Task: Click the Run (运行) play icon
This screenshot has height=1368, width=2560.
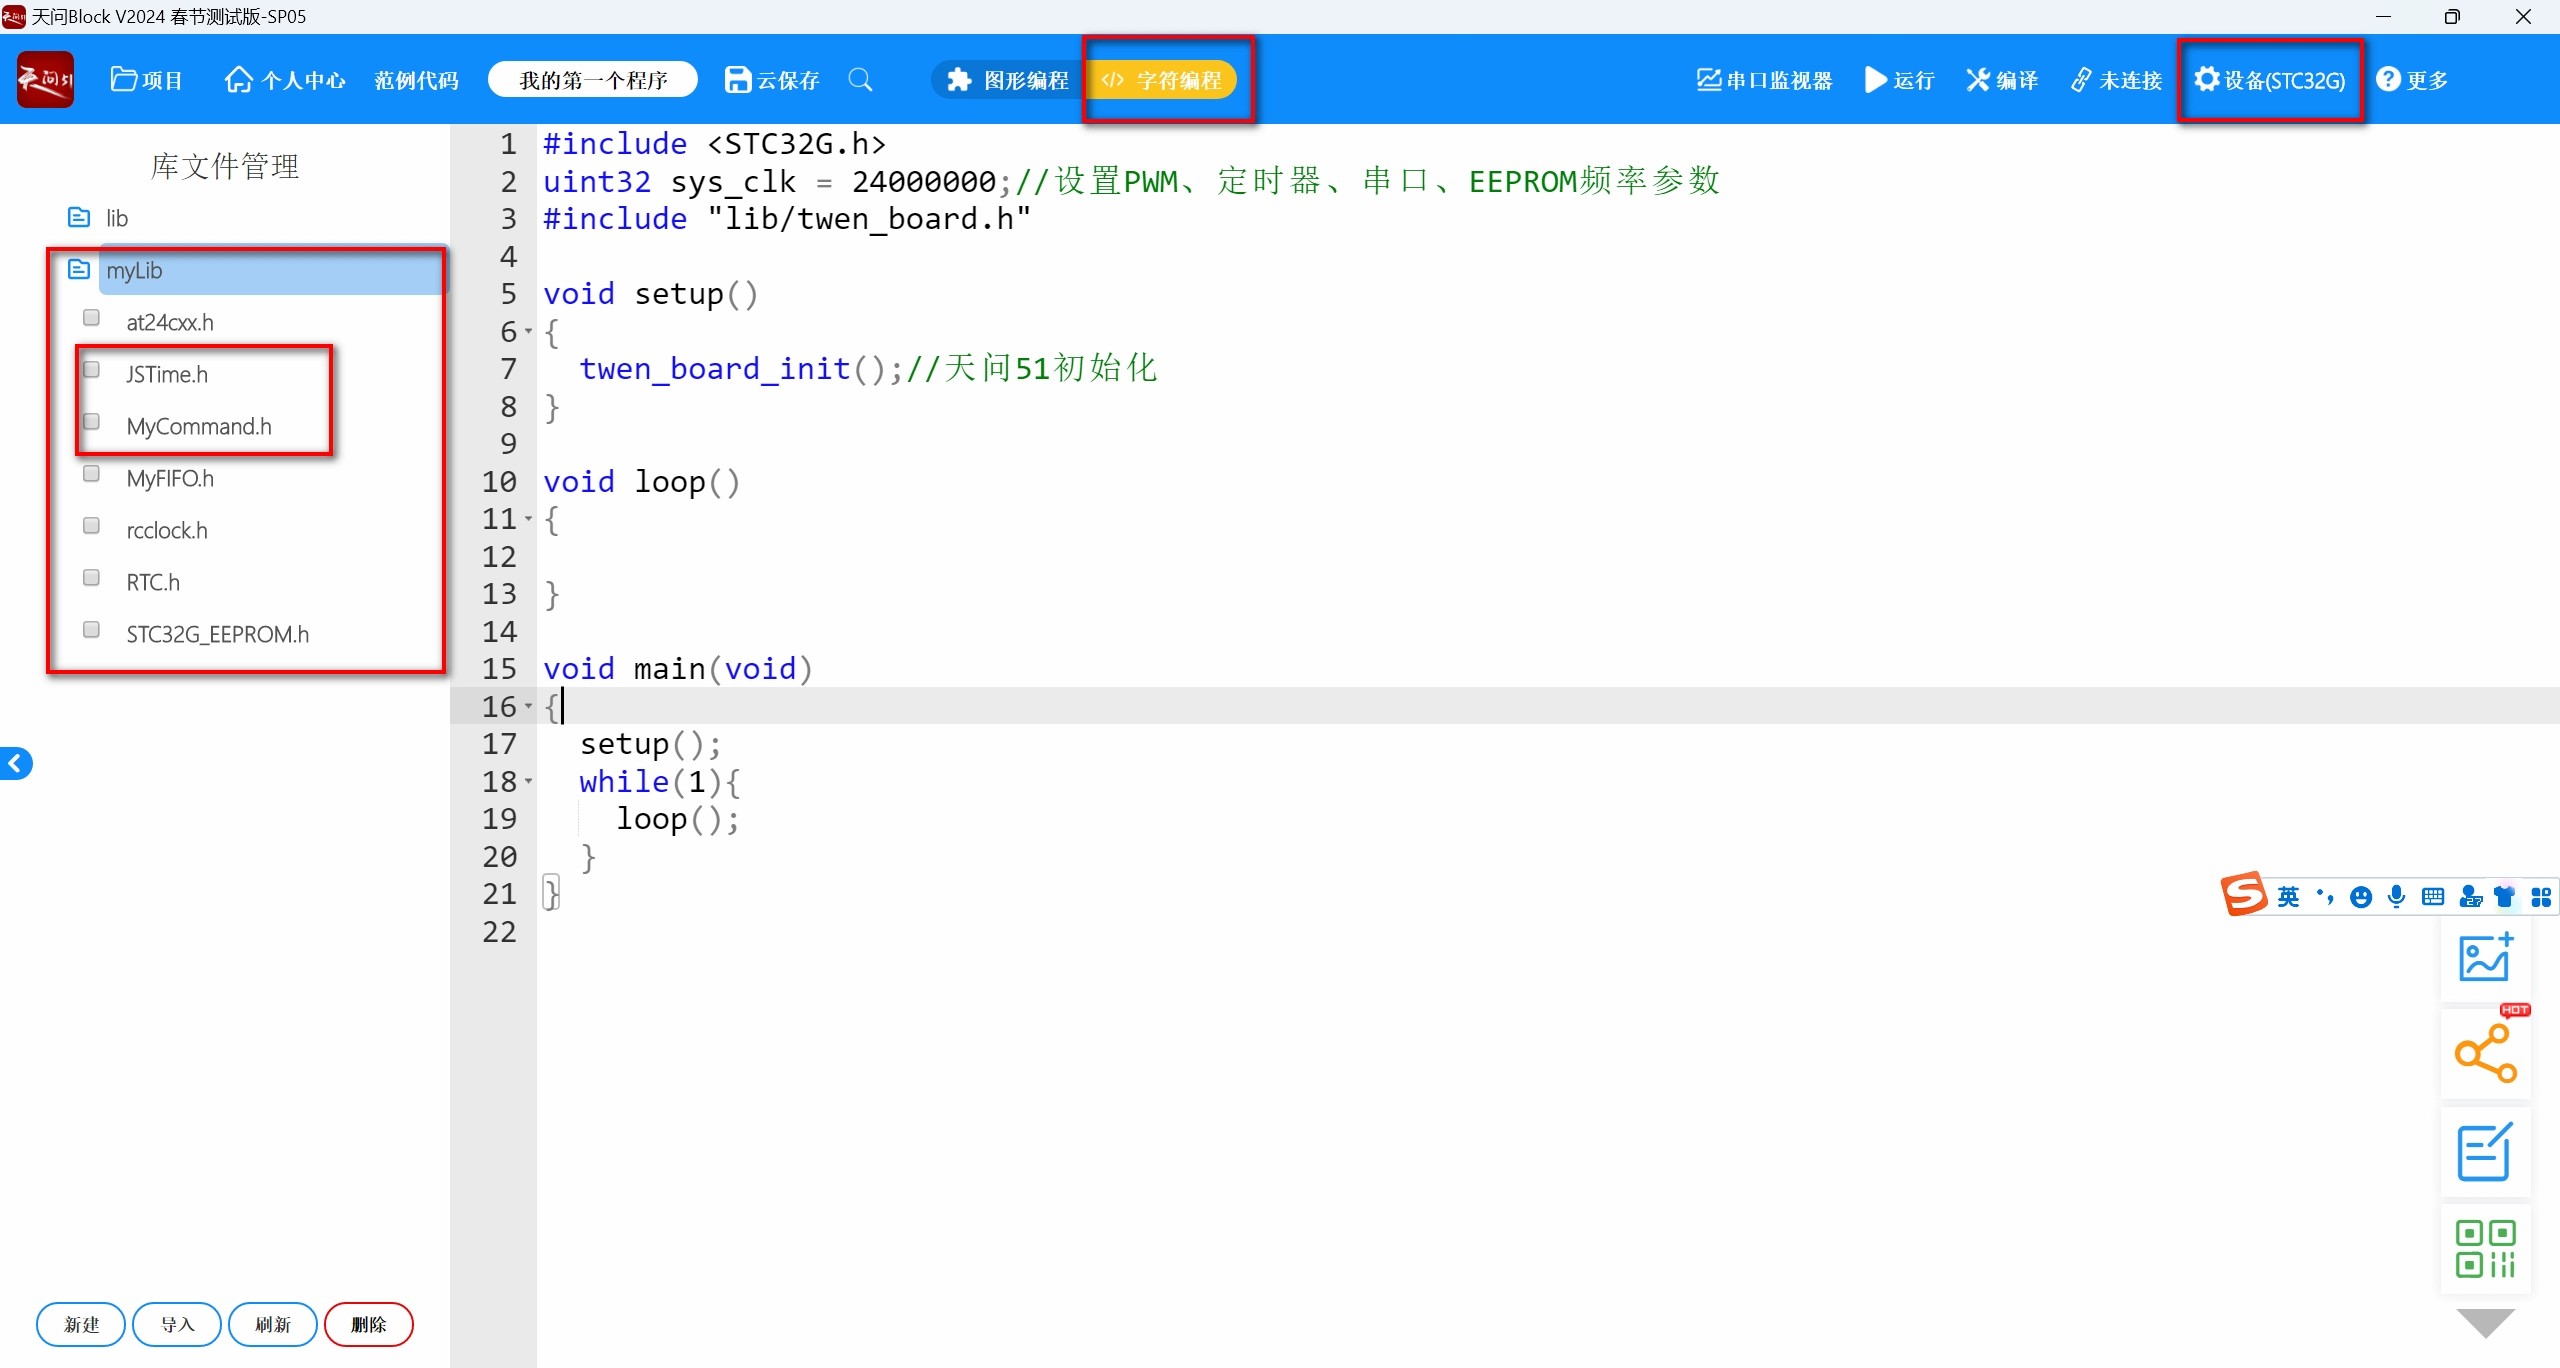Action: (x=1876, y=80)
